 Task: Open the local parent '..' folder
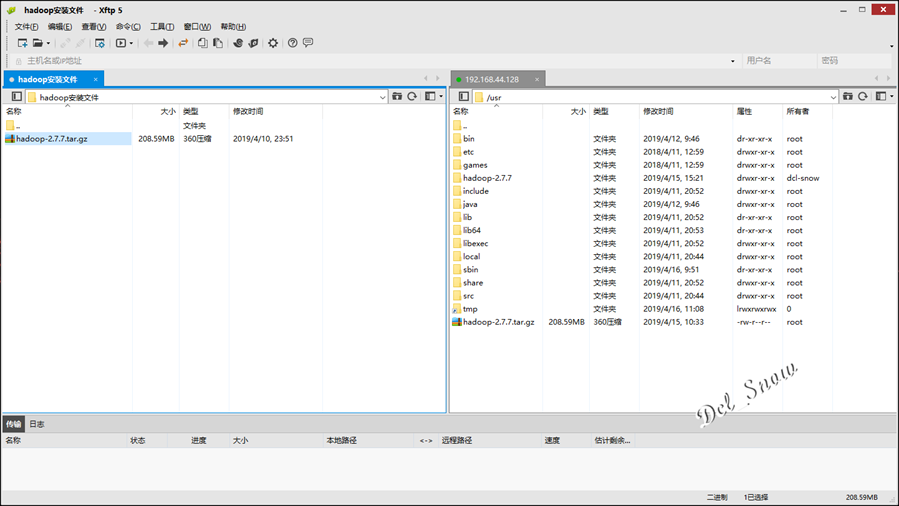(x=14, y=125)
